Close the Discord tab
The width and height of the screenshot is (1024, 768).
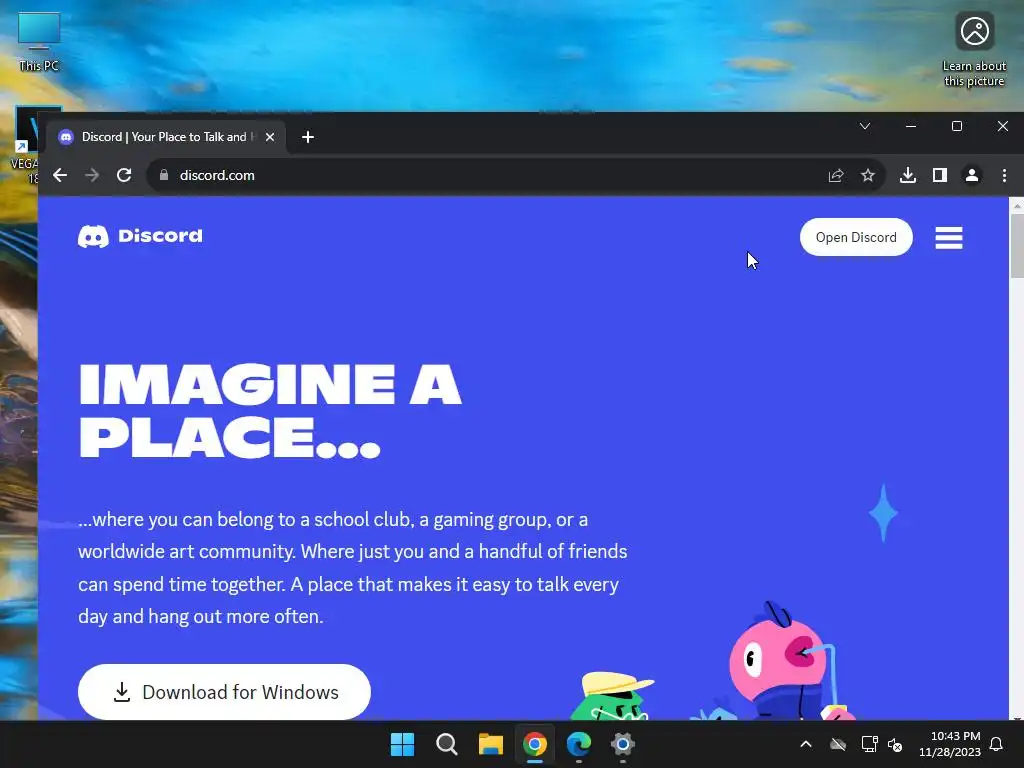[x=270, y=137]
